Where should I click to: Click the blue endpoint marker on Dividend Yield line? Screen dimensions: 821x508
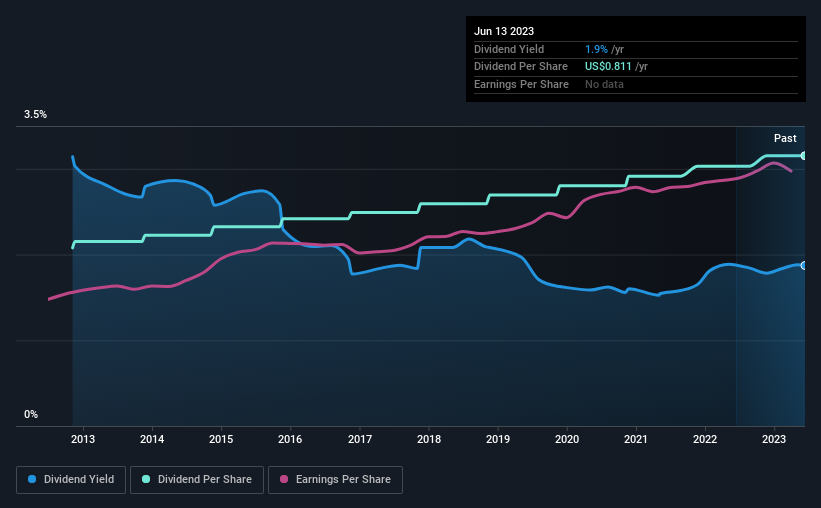coord(803,266)
